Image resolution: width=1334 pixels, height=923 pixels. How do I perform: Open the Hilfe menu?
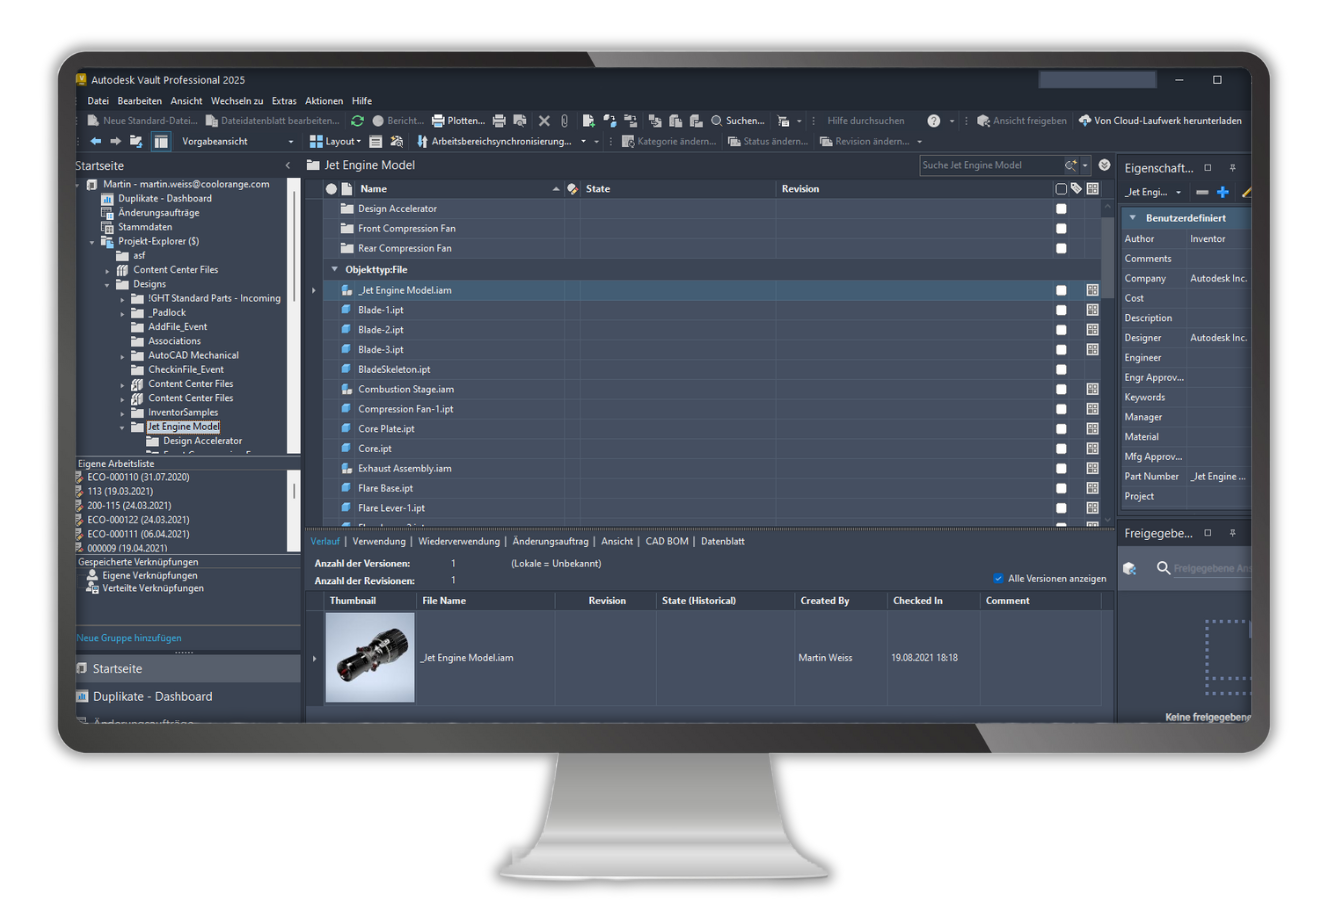click(362, 101)
